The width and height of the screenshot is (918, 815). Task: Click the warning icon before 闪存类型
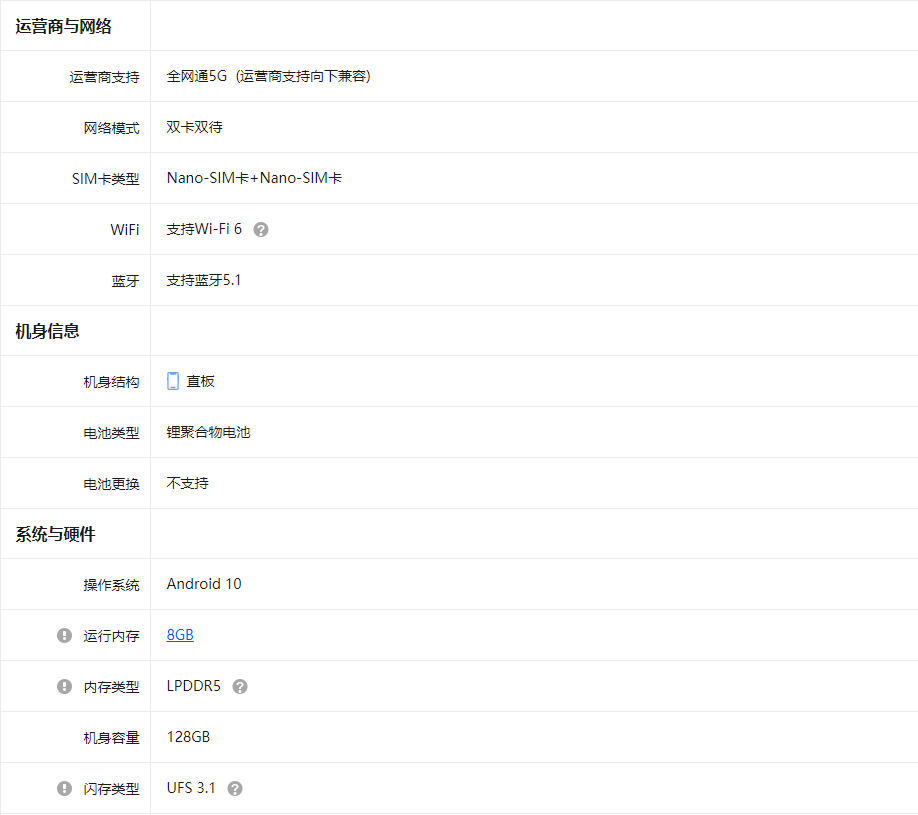pos(65,789)
